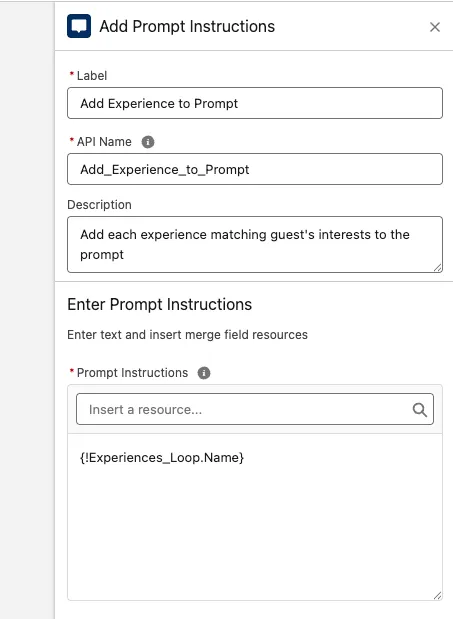Screen dimensions: 453x619
Task: Click the Enter Prompt Instructions section heading
Action: (159, 304)
